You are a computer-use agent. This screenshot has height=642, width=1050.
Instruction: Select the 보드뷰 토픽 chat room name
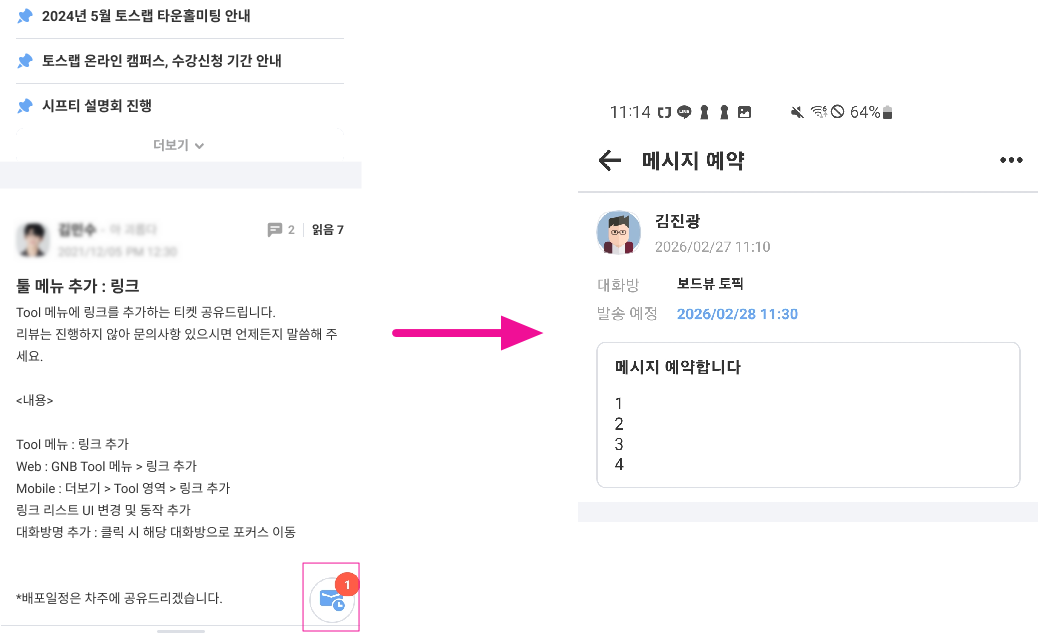tap(710, 284)
